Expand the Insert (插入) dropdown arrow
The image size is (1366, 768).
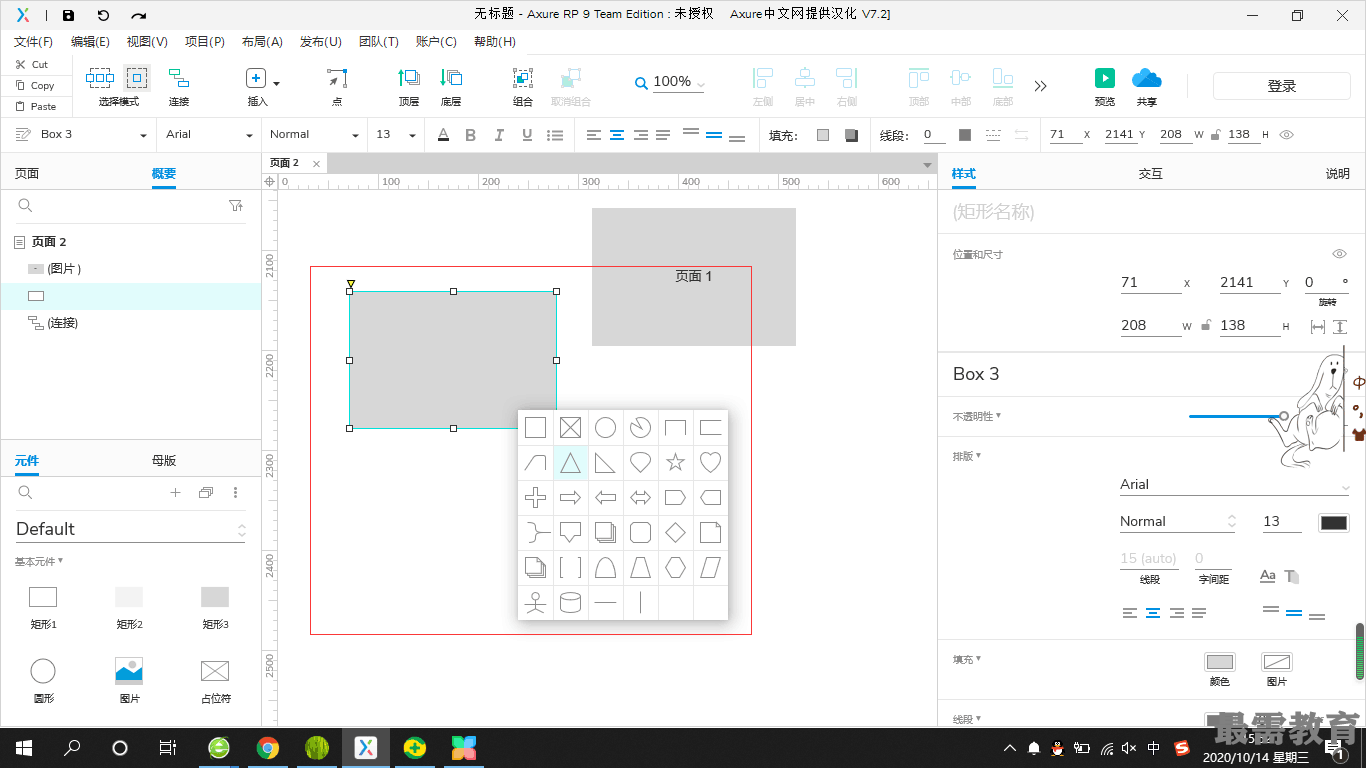click(277, 83)
